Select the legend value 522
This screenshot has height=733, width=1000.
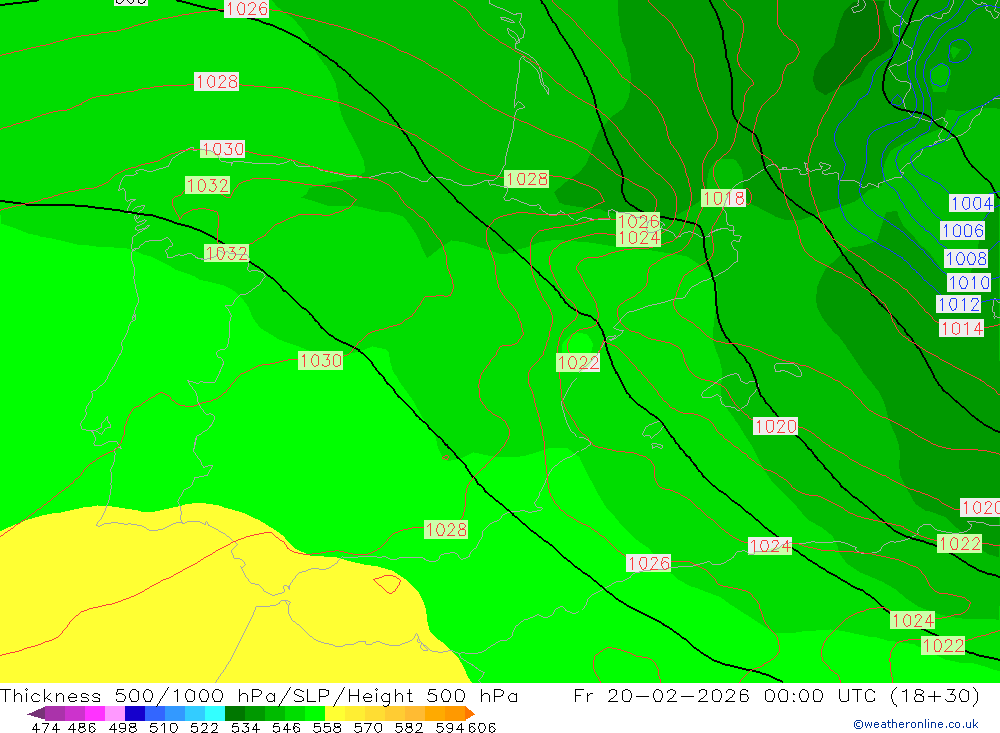[205, 727]
